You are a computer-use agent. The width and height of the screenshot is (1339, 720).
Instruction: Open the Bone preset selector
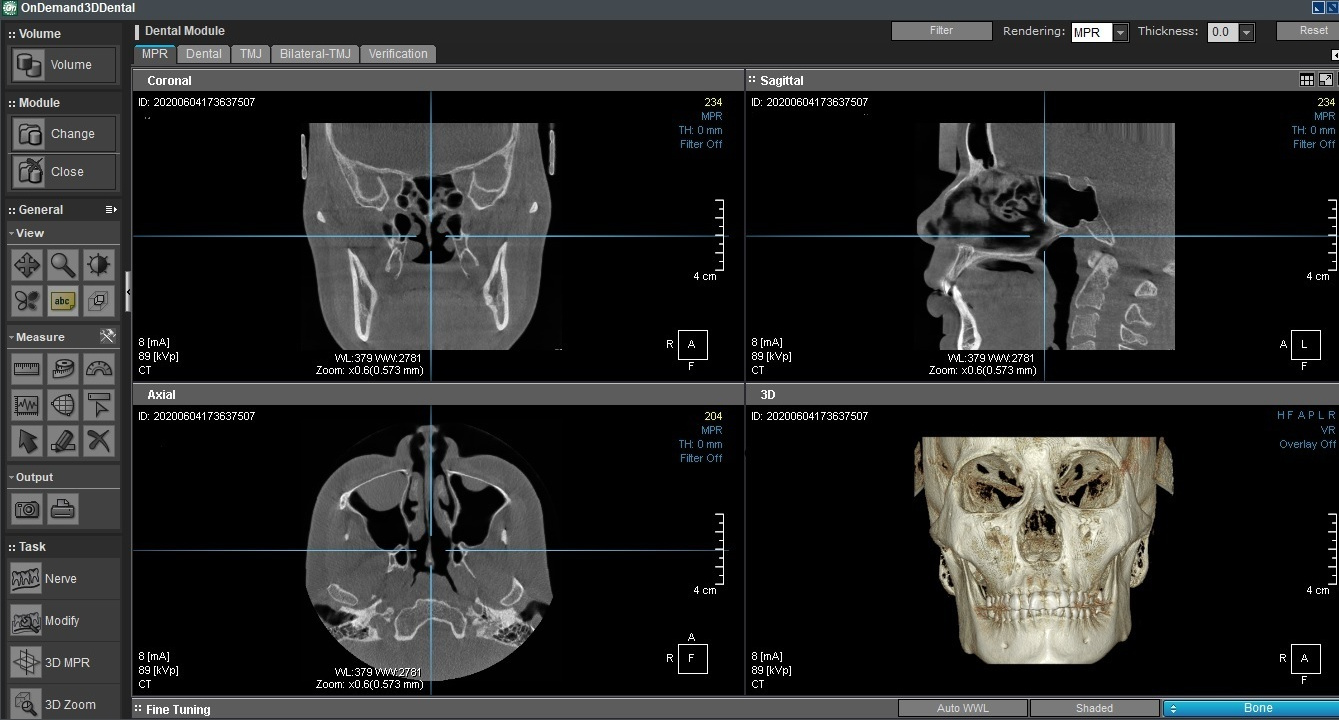pos(1250,708)
